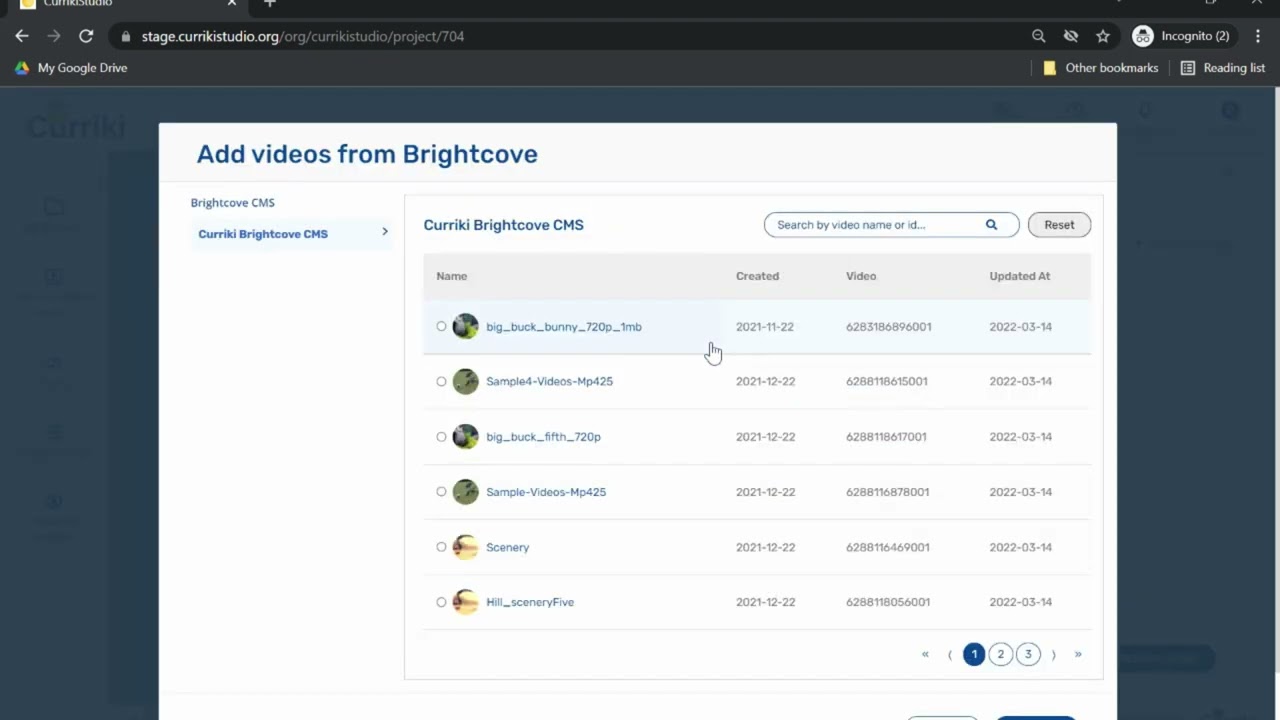This screenshot has height=720, width=1280.
Task: Open Other bookmarks folder
Action: point(1101,68)
